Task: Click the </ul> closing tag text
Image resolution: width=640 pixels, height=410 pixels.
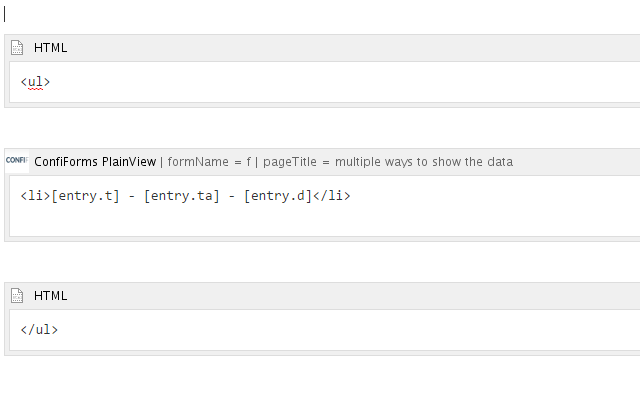Action: 39,330
